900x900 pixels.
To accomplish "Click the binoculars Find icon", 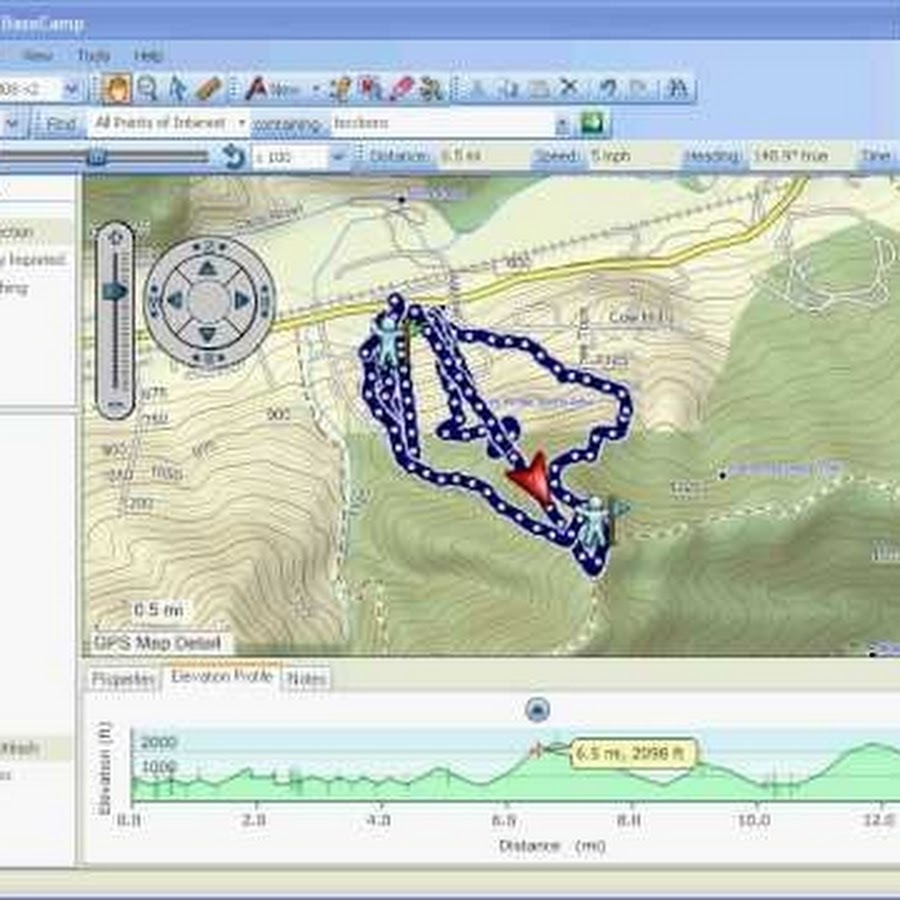I will click(x=678, y=89).
